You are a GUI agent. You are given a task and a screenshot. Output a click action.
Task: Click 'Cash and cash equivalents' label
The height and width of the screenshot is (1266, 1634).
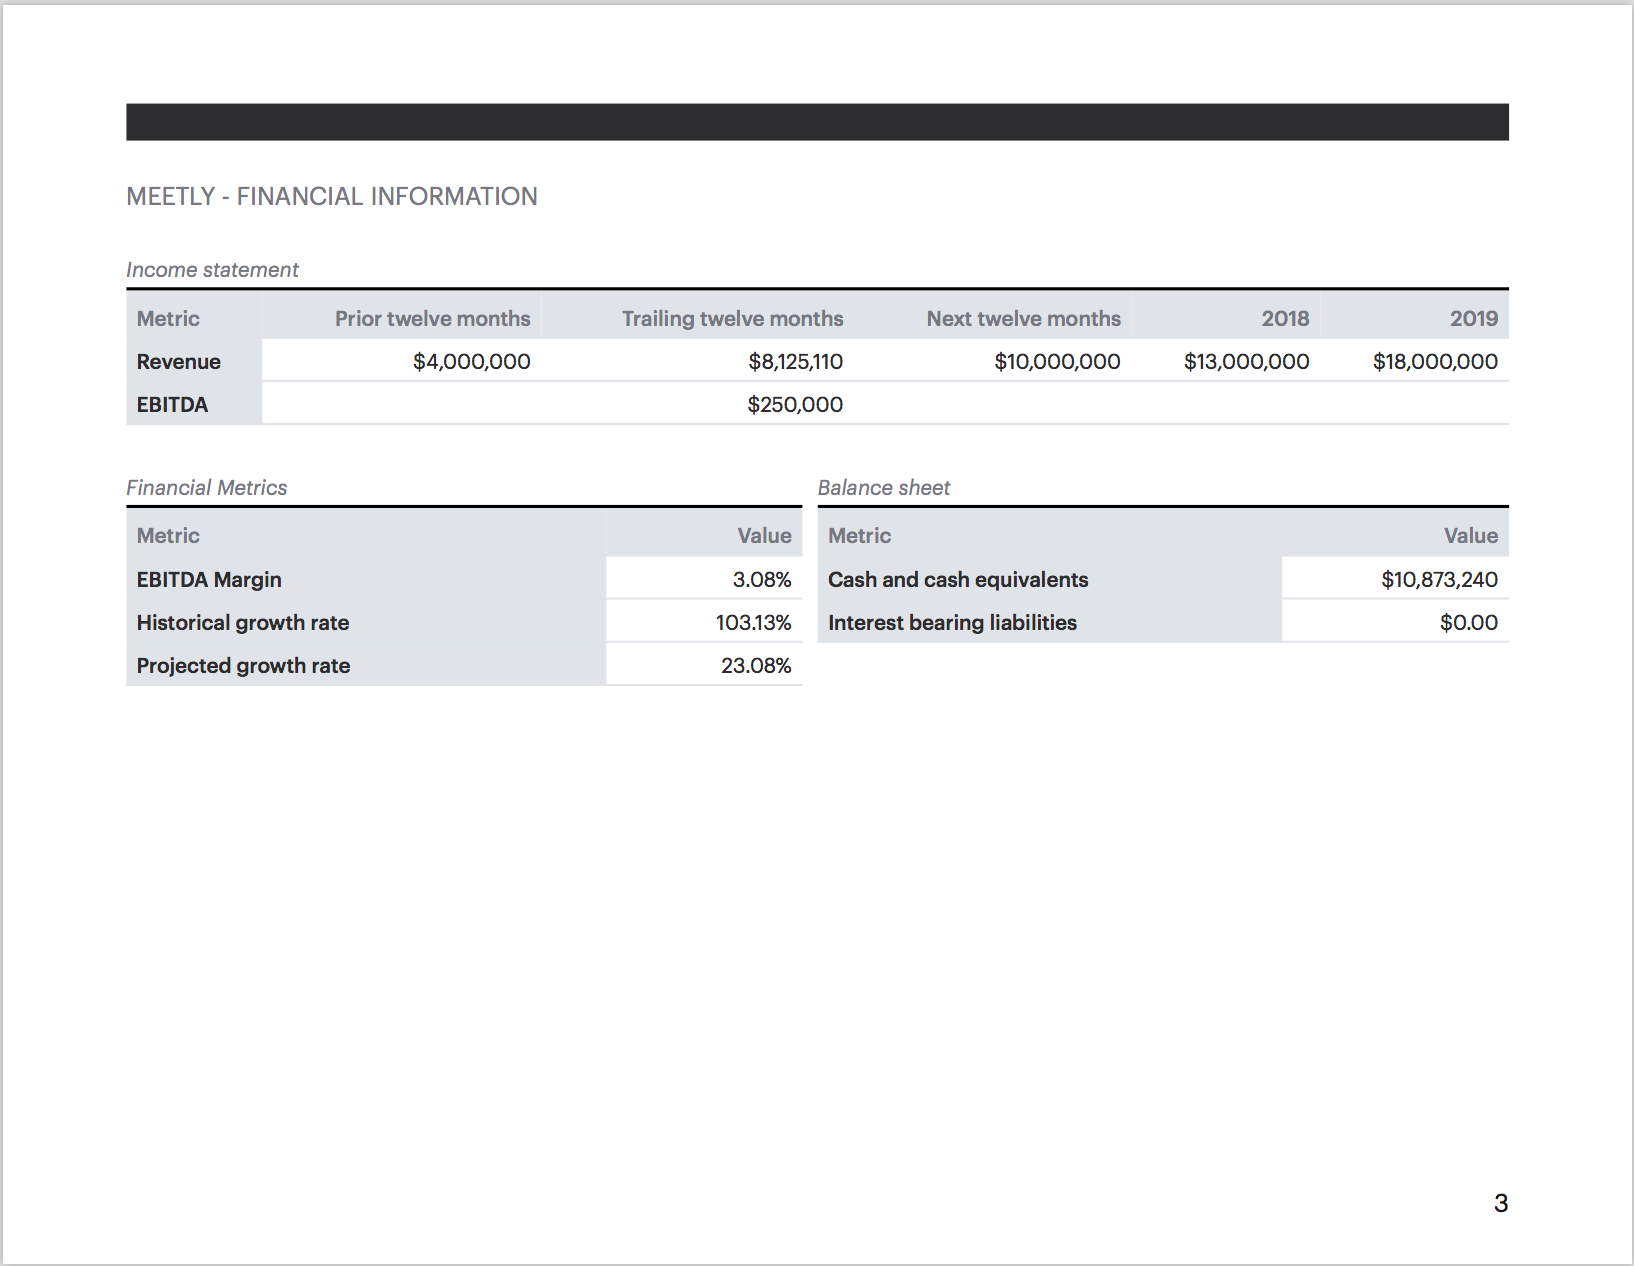coord(958,580)
